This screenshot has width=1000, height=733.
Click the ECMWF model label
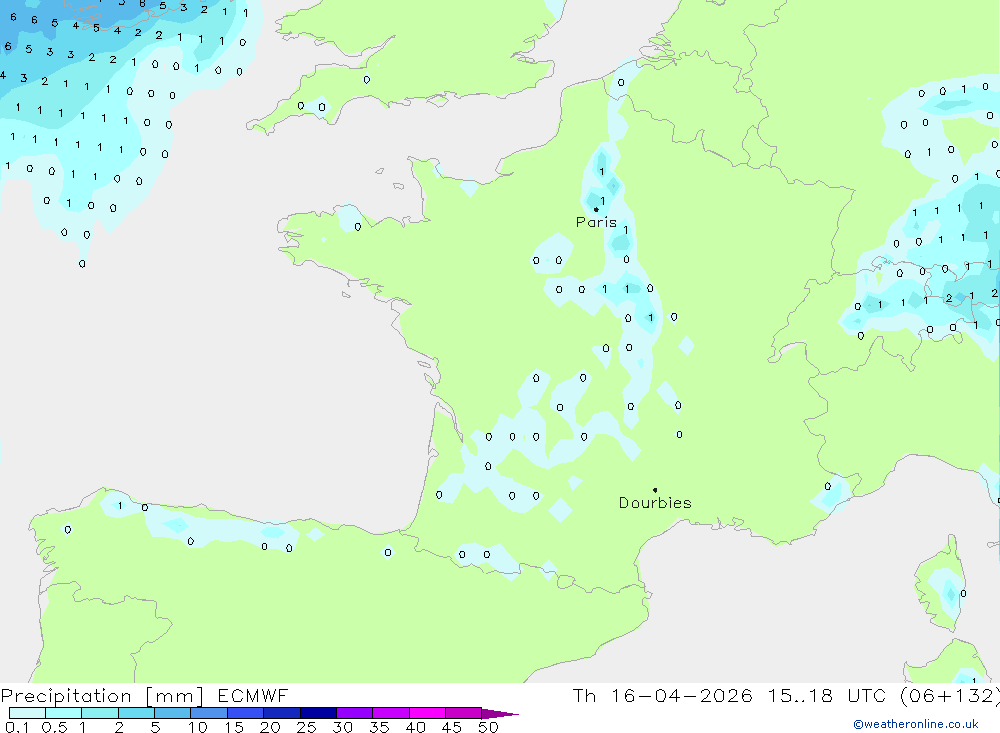pos(253,695)
